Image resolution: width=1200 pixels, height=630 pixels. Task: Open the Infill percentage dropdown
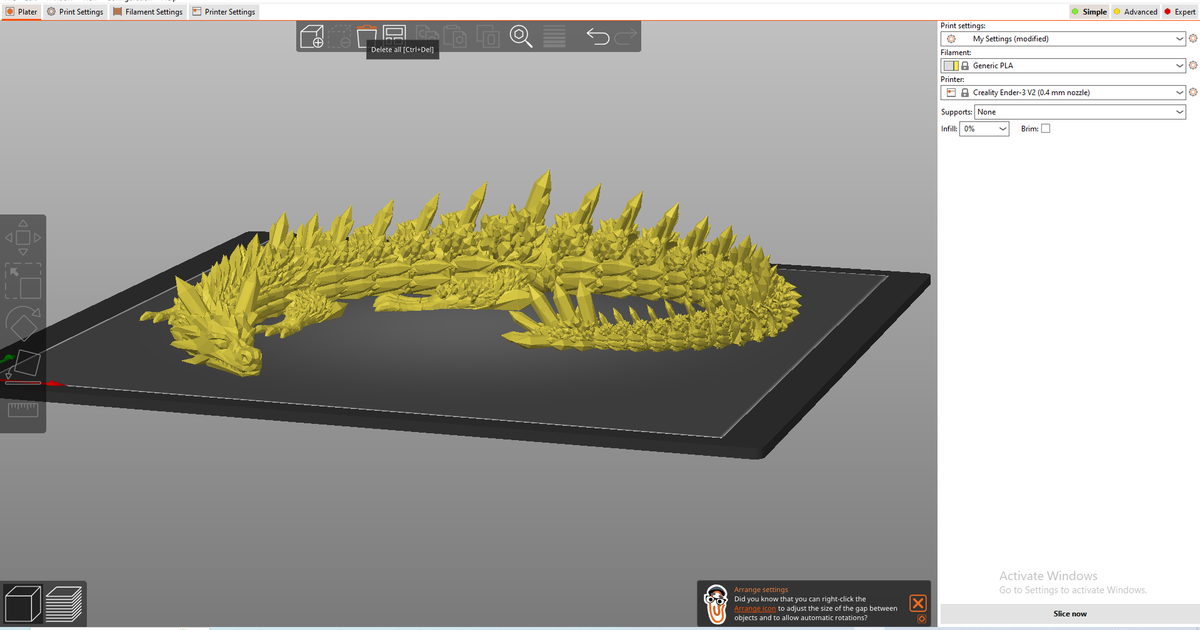[984, 128]
